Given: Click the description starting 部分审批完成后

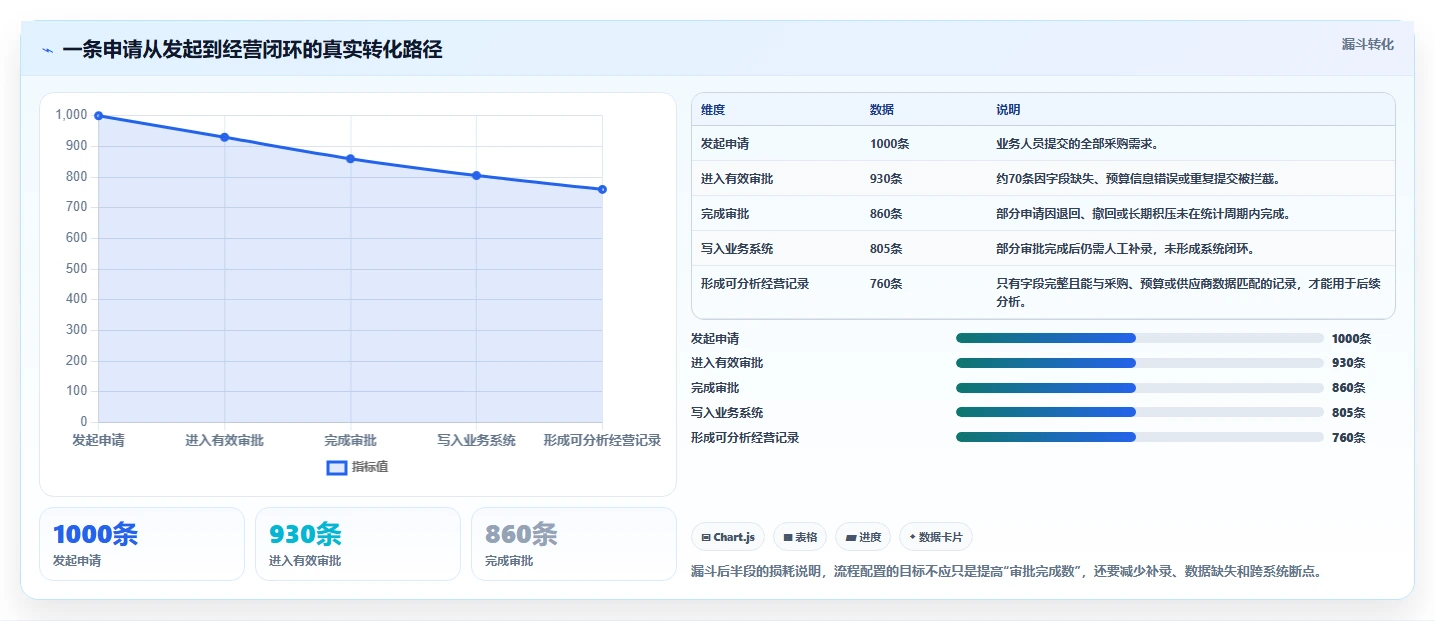Looking at the screenshot, I should coord(1125,249).
